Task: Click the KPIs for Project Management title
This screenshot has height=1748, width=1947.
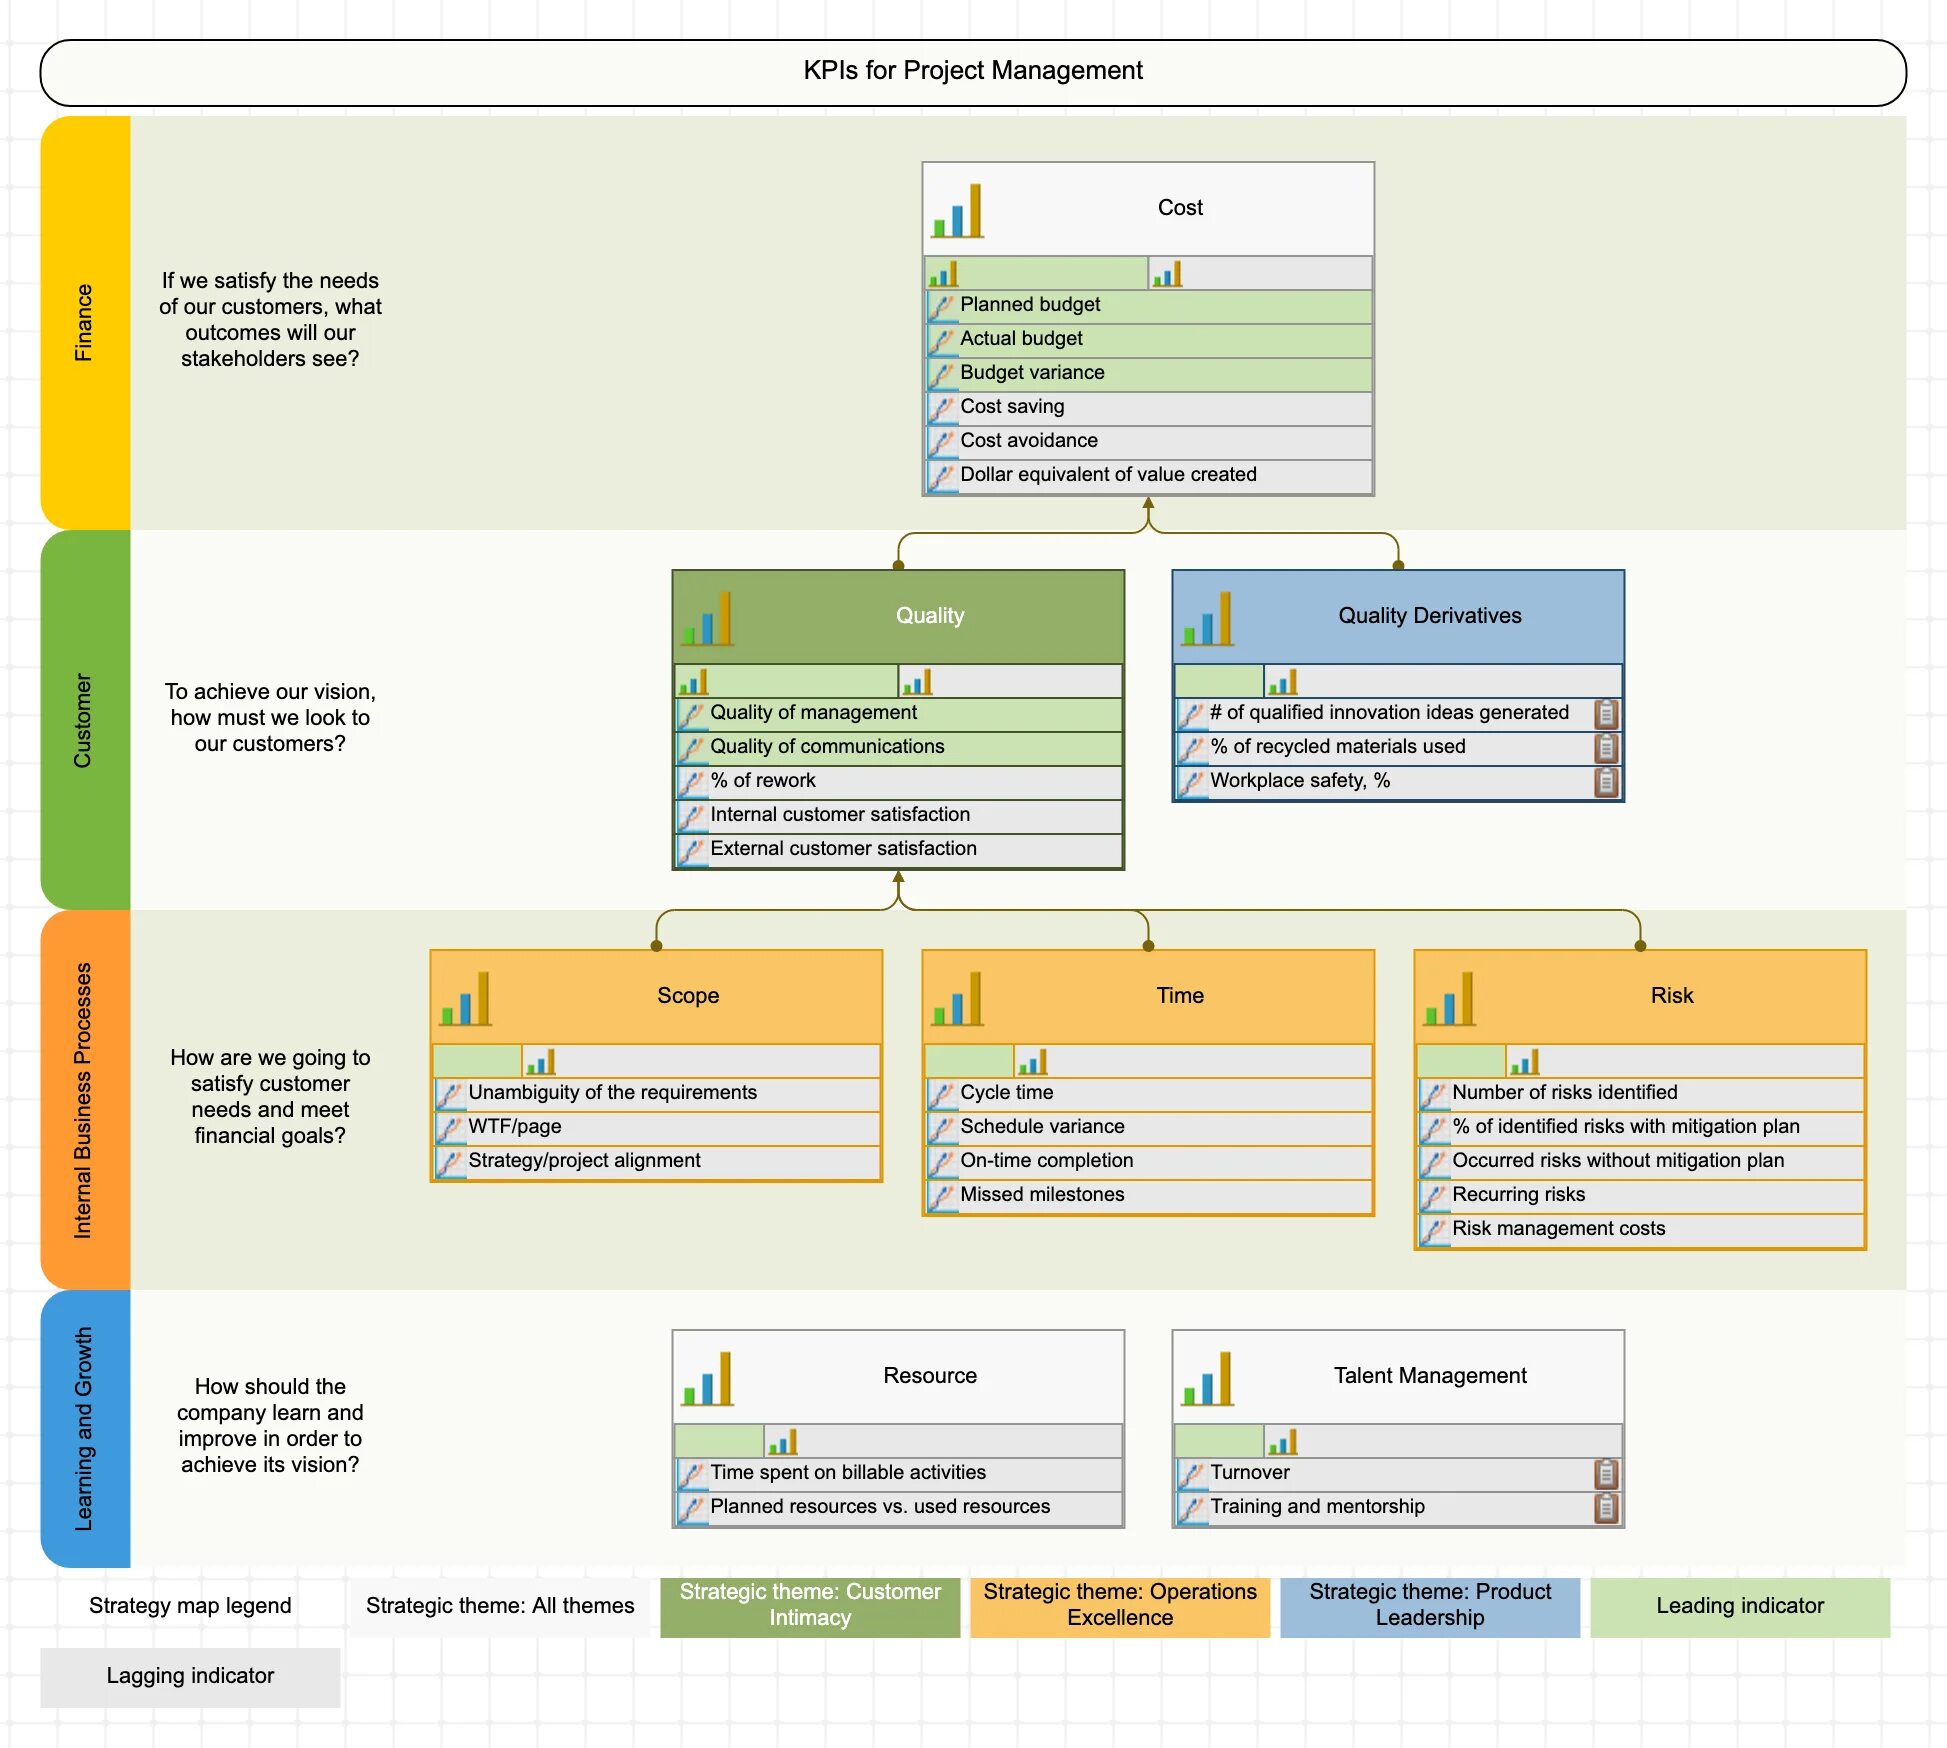Action: coord(973,72)
